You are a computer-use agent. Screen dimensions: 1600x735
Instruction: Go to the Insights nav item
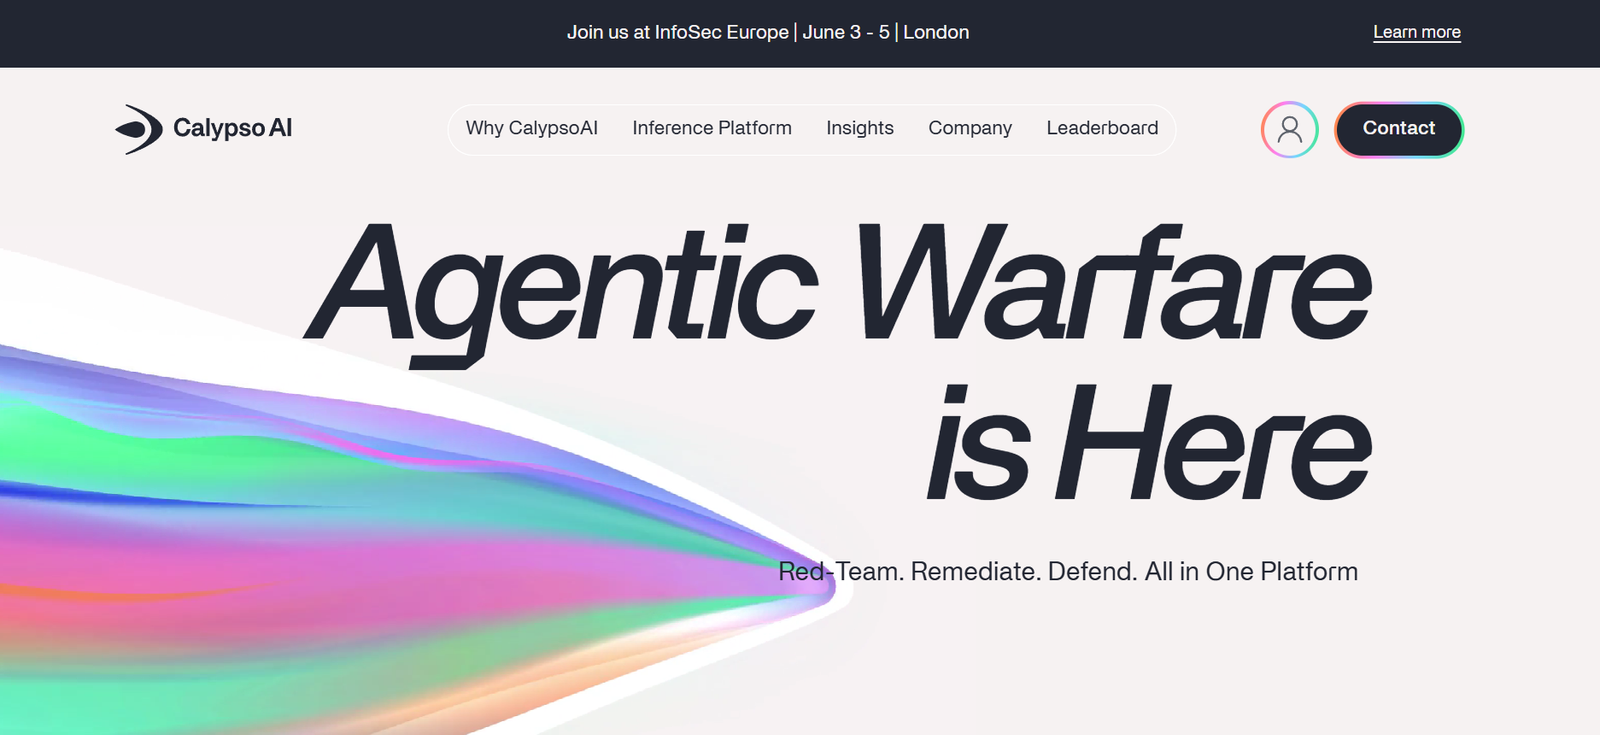[859, 128]
